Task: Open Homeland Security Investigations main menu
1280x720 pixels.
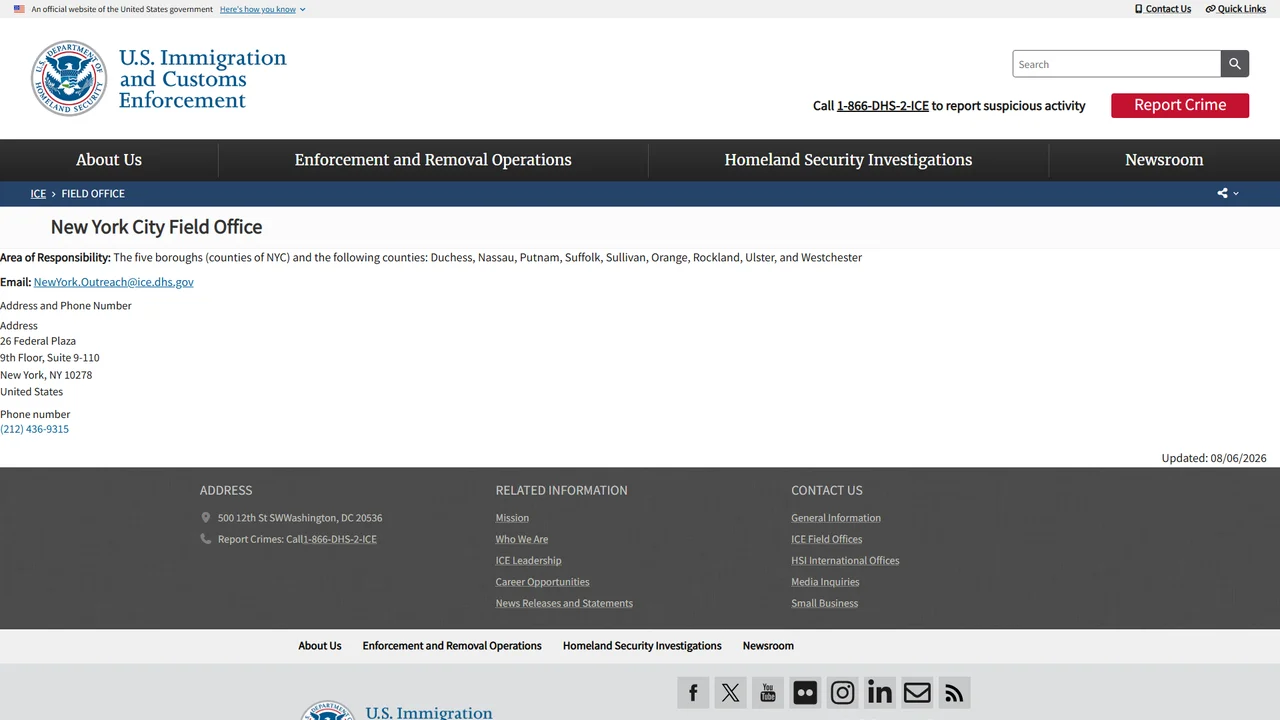Action: coord(848,160)
